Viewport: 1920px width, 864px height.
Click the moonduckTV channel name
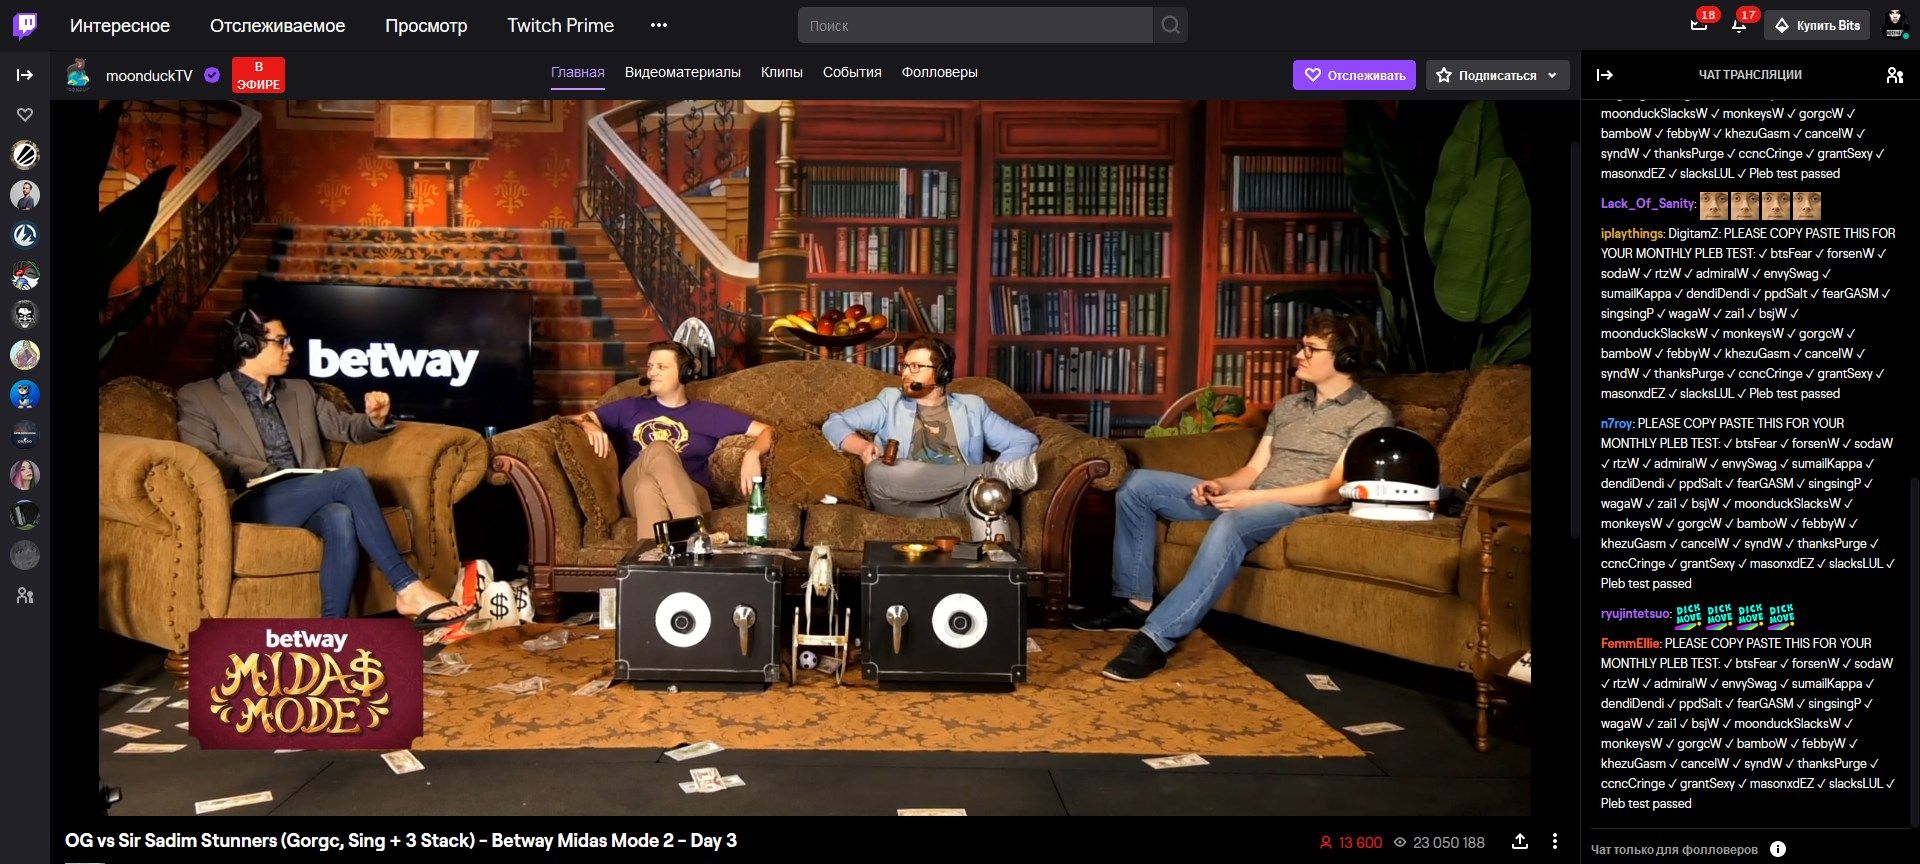[x=149, y=75]
